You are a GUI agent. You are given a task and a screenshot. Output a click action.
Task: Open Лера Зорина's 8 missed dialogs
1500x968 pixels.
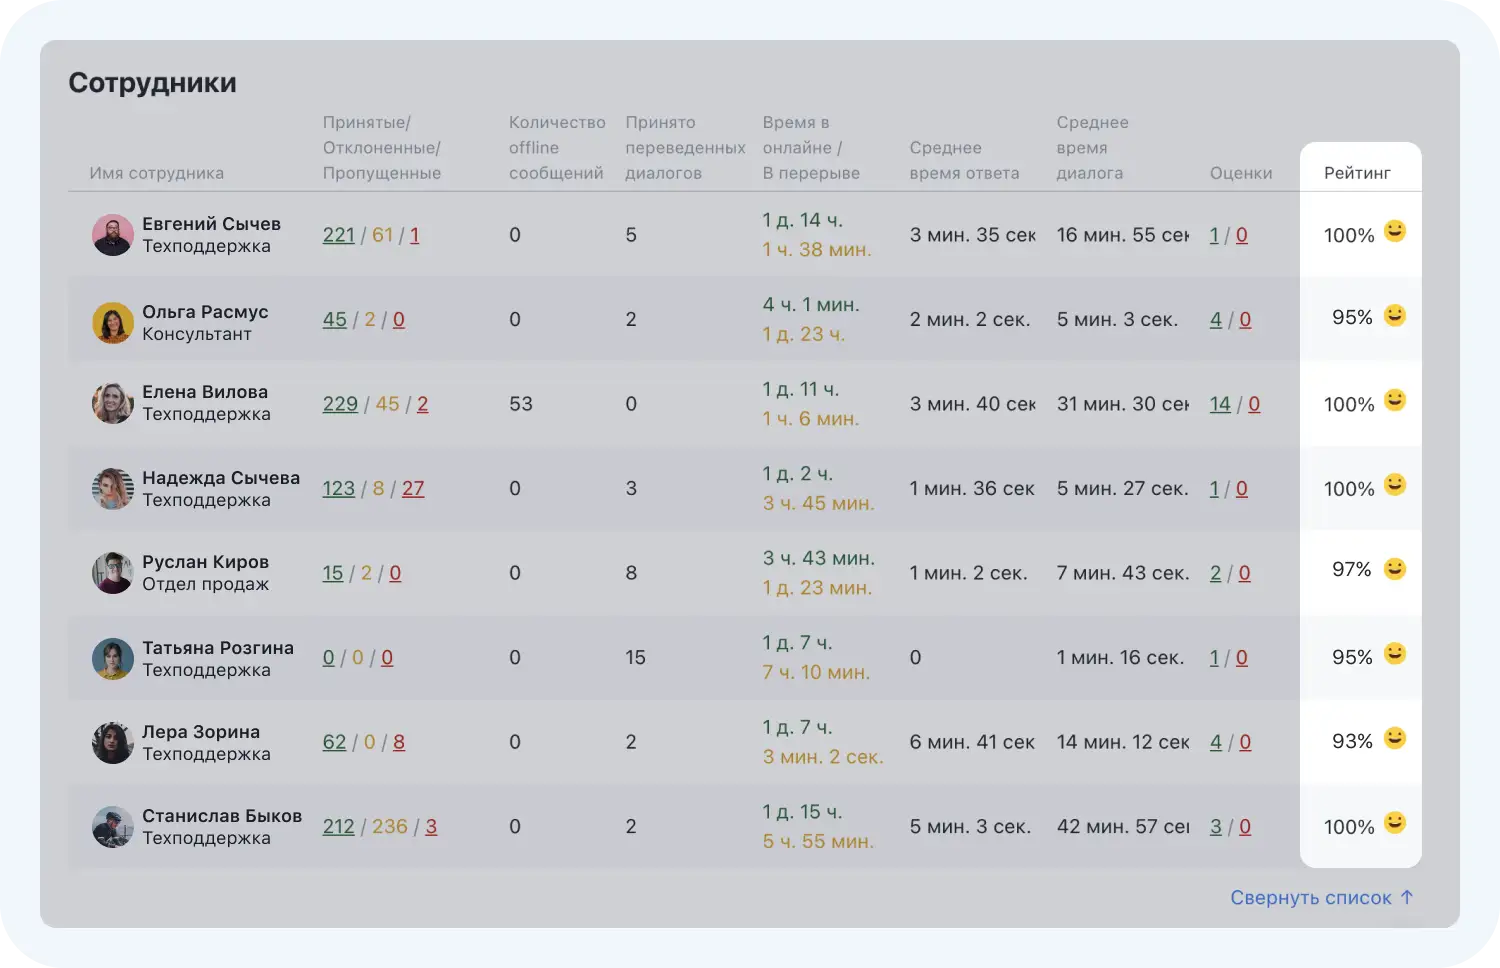[399, 742]
